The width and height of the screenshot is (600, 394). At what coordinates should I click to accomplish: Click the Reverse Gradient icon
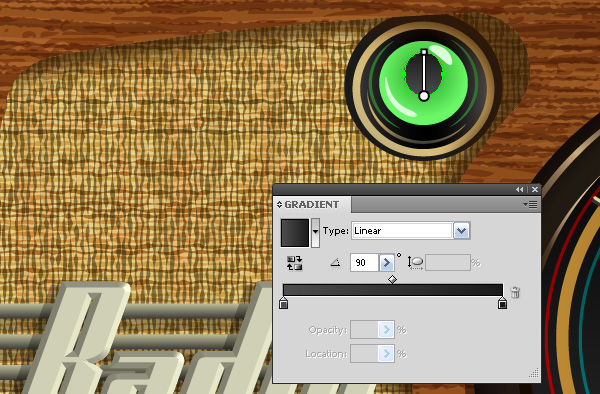294,263
